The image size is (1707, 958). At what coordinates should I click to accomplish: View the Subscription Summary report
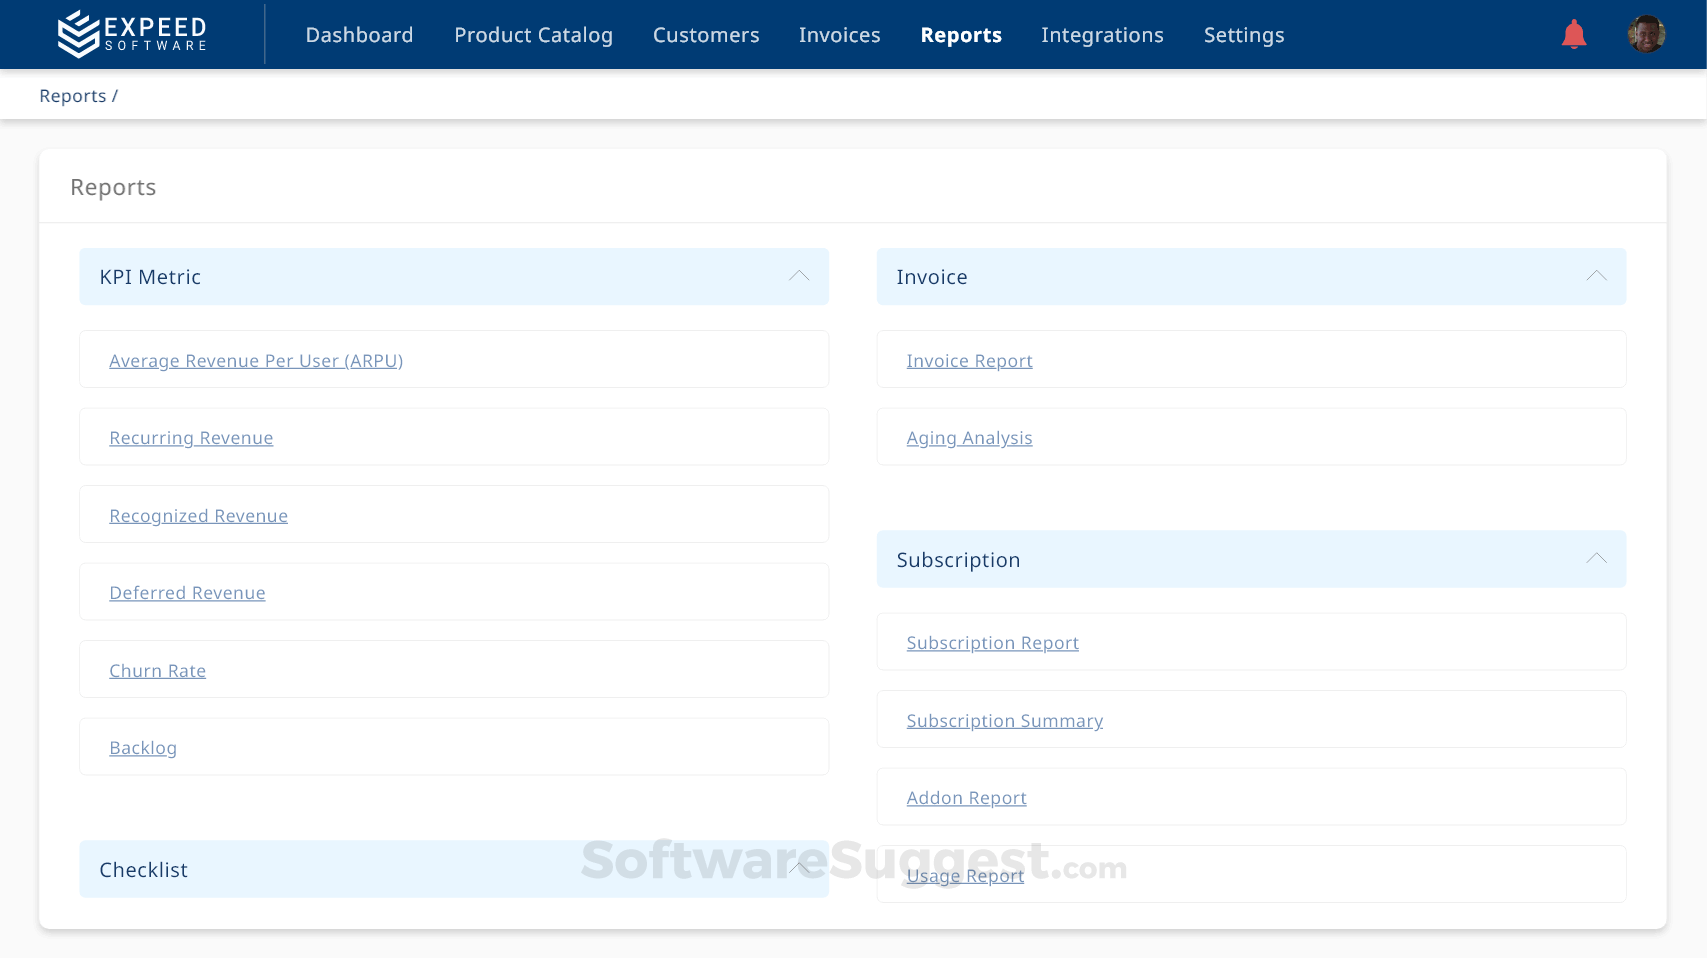[1004, 720]
